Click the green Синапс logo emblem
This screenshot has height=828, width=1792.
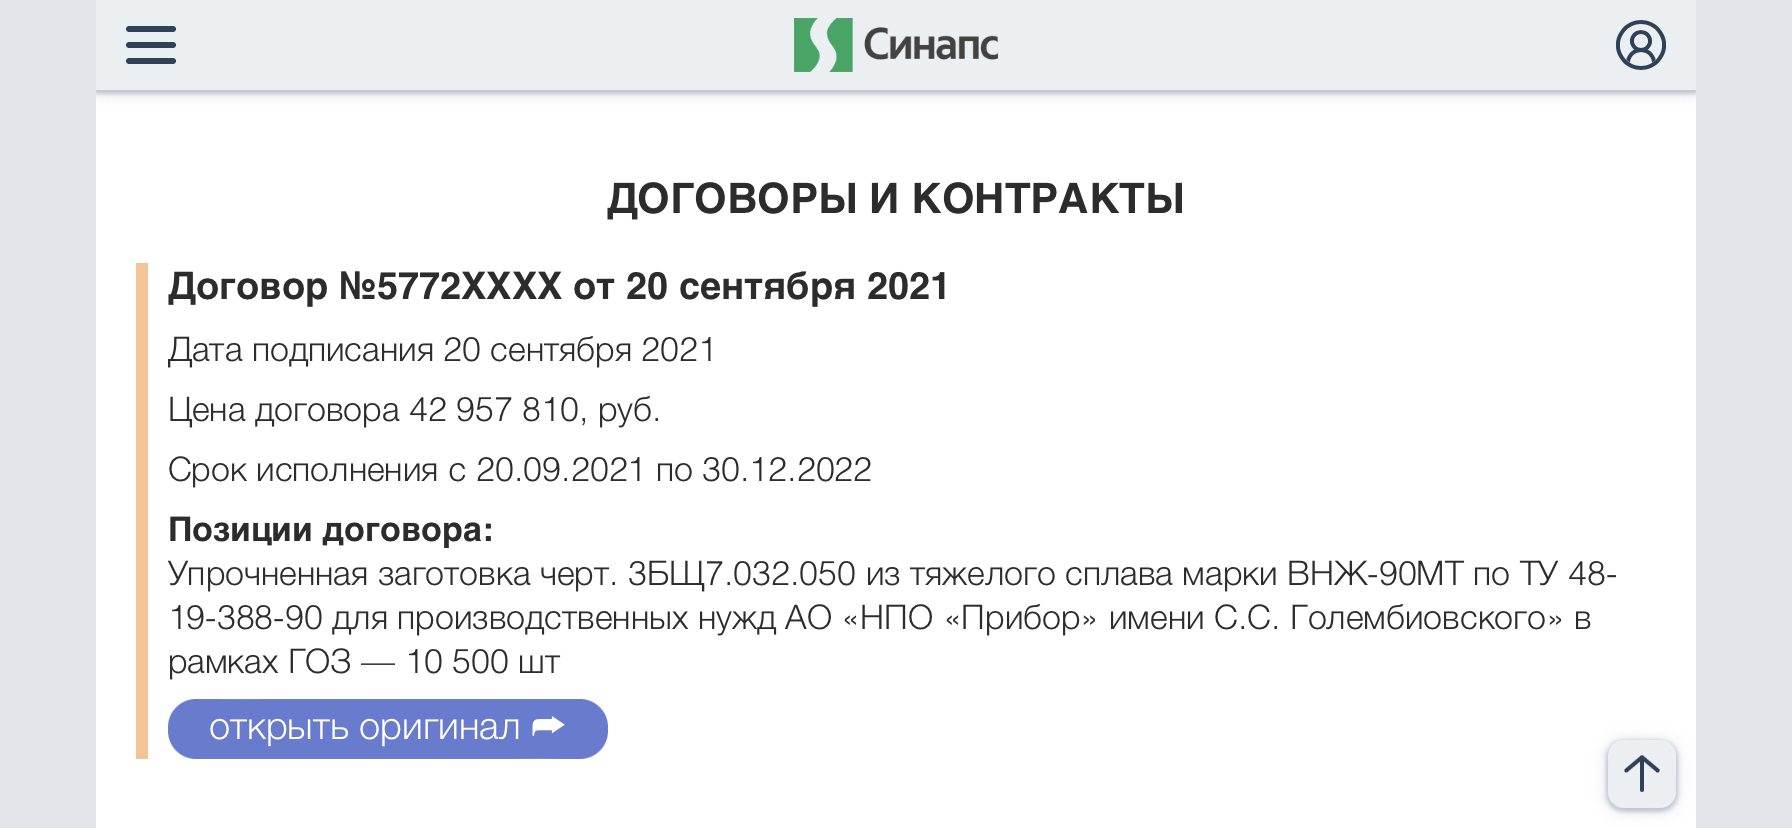click(x=823, y=45)
